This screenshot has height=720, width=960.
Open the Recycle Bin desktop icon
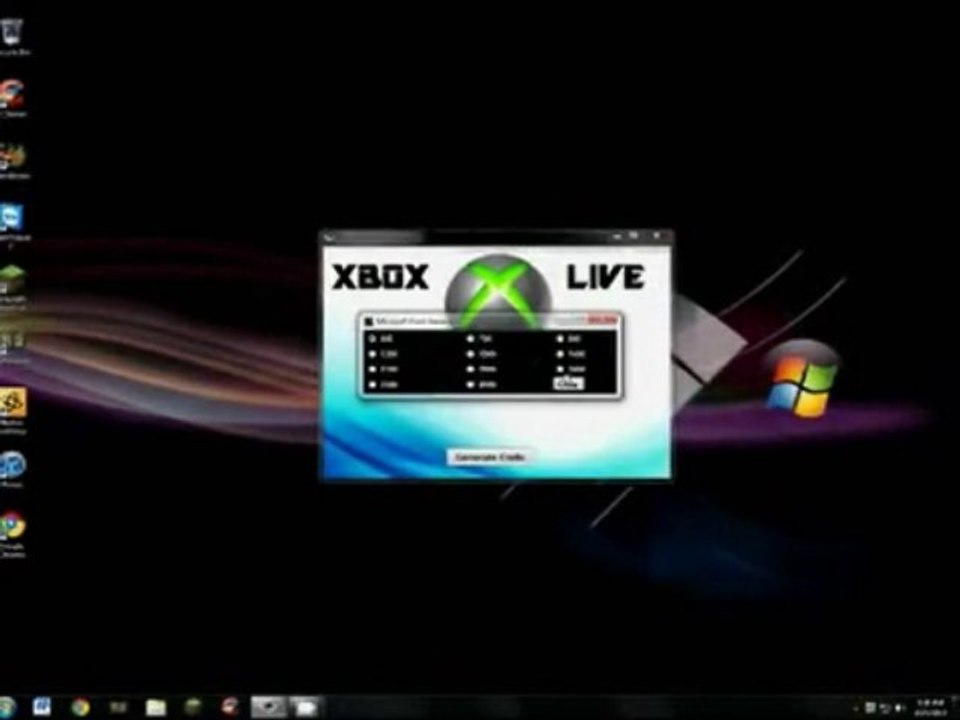click(x=12, y=36)
